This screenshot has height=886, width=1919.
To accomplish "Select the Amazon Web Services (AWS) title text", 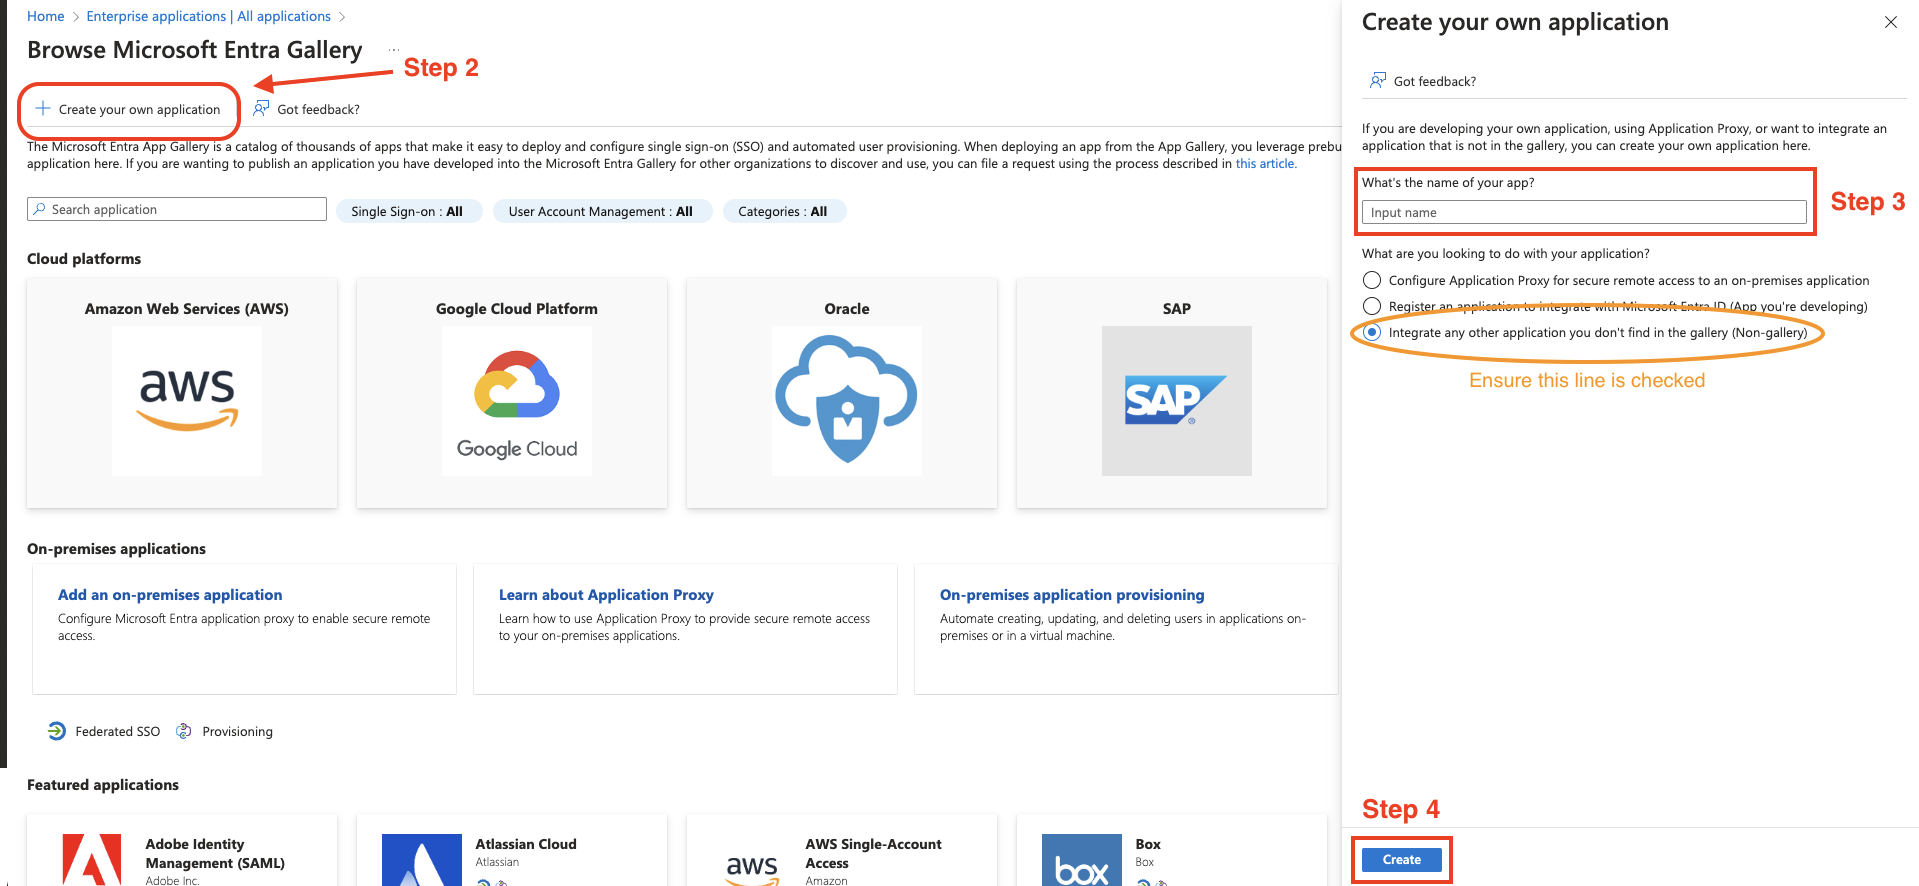I will click(187, 309).
